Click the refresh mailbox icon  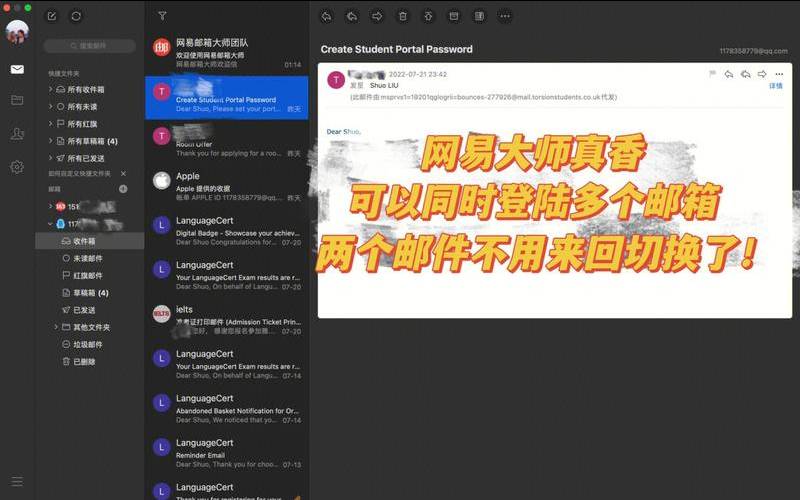click(x=76, y=16)
